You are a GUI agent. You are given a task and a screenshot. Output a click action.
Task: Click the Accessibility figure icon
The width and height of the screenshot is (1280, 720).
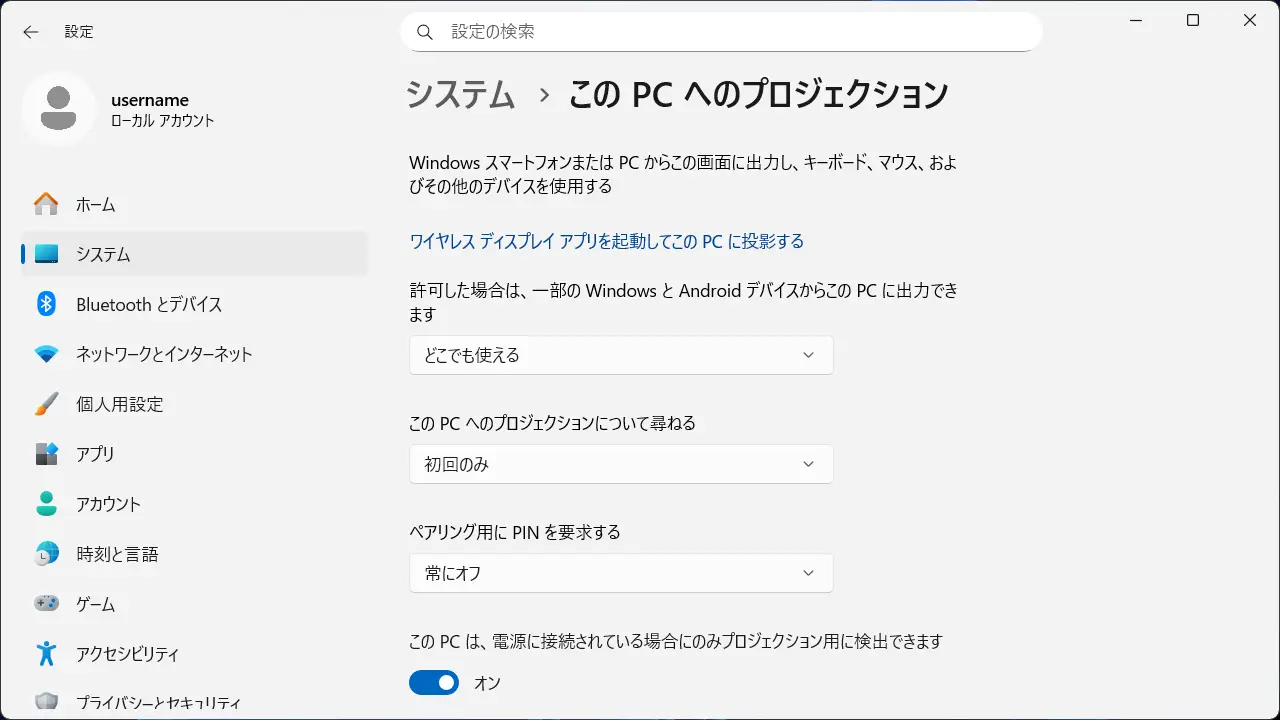(46, 654)
